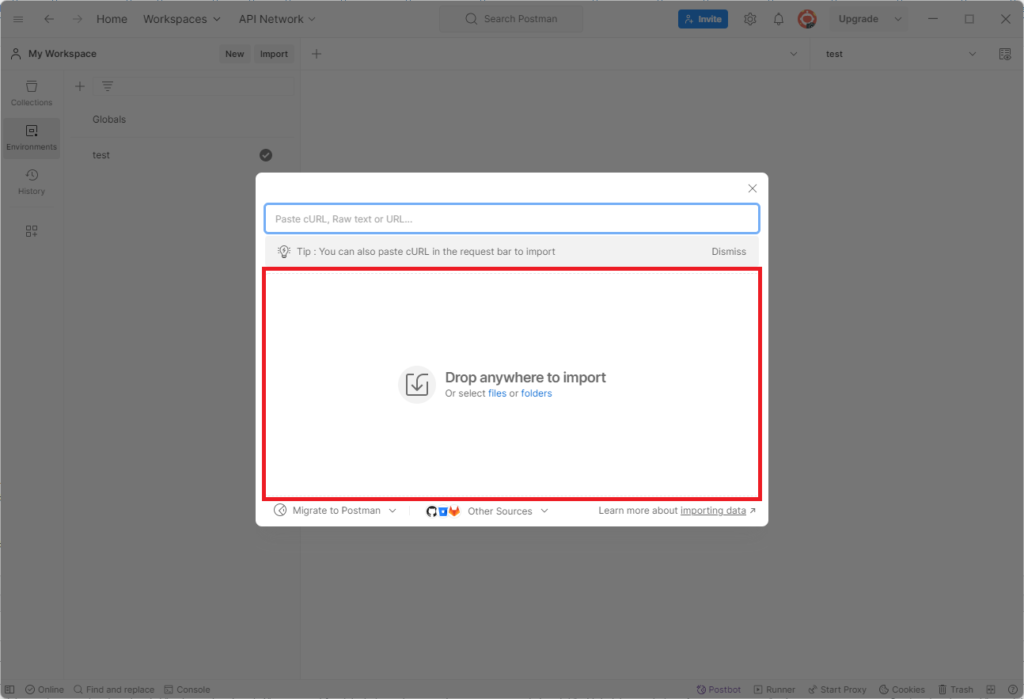The image size is (1024, 699).
Task: Create new environment with the plus icon
Action: [x=80, y=86]
